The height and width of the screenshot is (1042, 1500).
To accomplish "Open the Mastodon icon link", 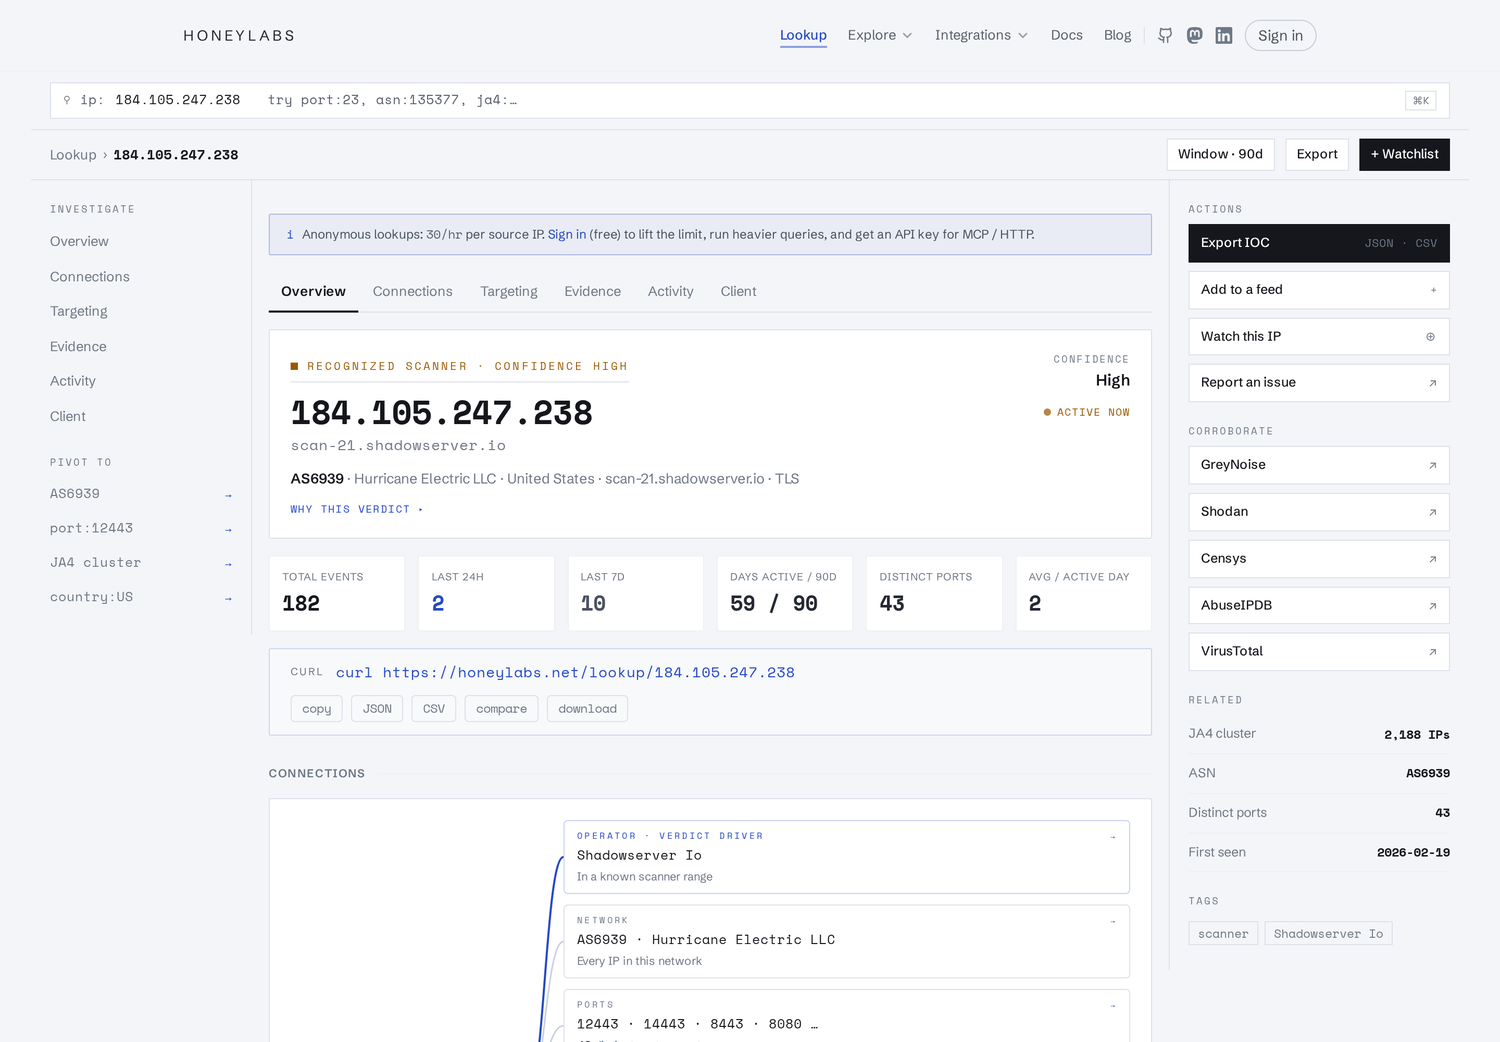I will pos(1194,35).
